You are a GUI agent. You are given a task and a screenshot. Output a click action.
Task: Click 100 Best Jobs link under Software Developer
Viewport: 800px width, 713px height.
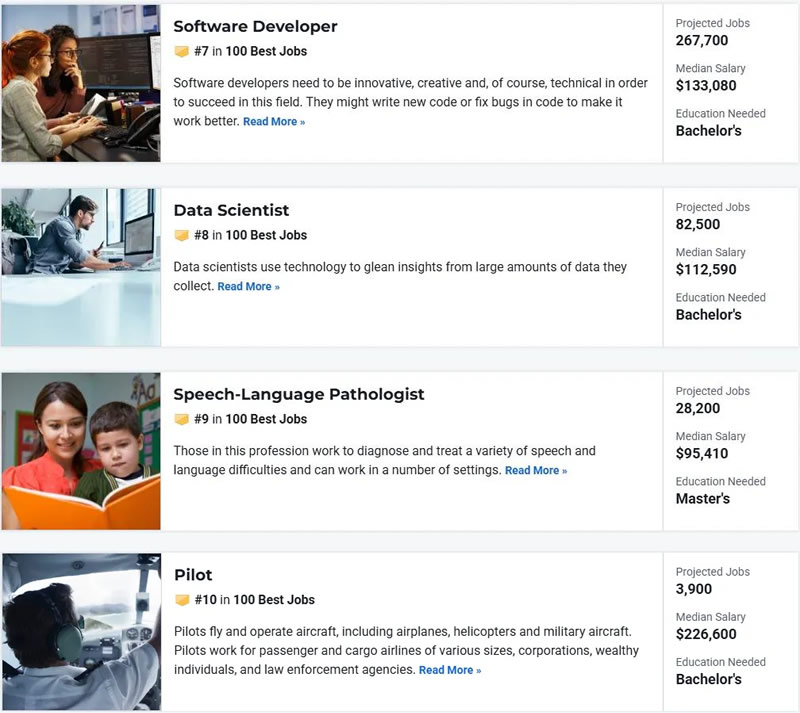coord(266,51)
